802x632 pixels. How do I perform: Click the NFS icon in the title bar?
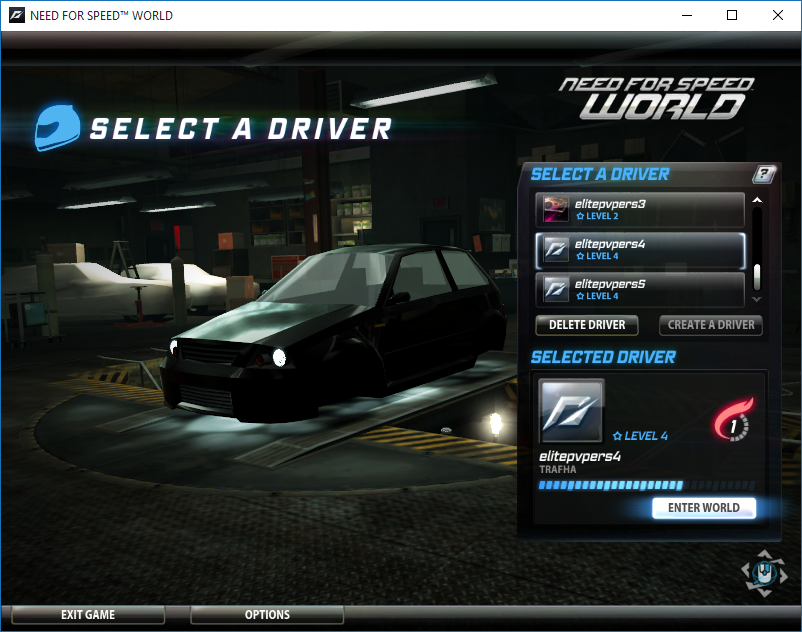(16, 15)
